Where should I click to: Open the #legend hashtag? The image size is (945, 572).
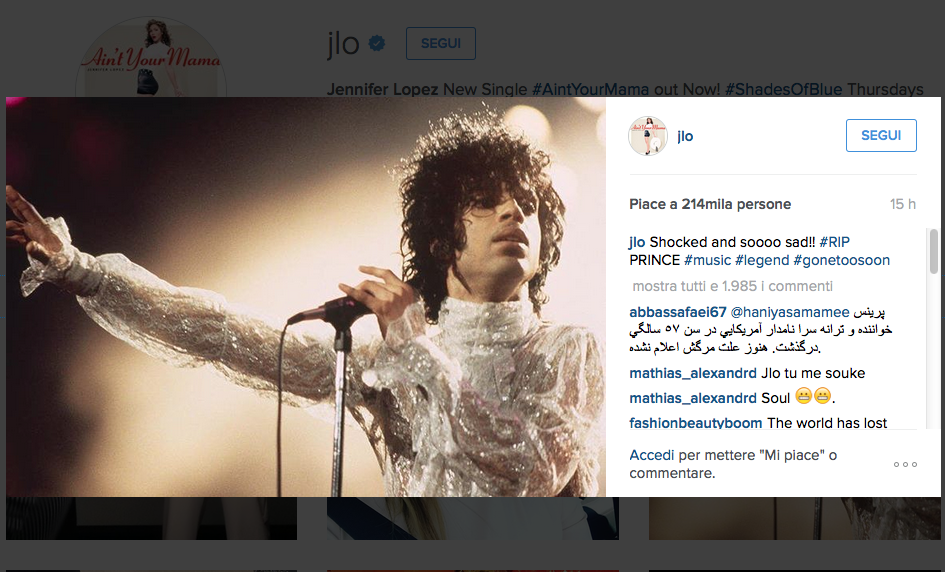click(x=762, y=260)
